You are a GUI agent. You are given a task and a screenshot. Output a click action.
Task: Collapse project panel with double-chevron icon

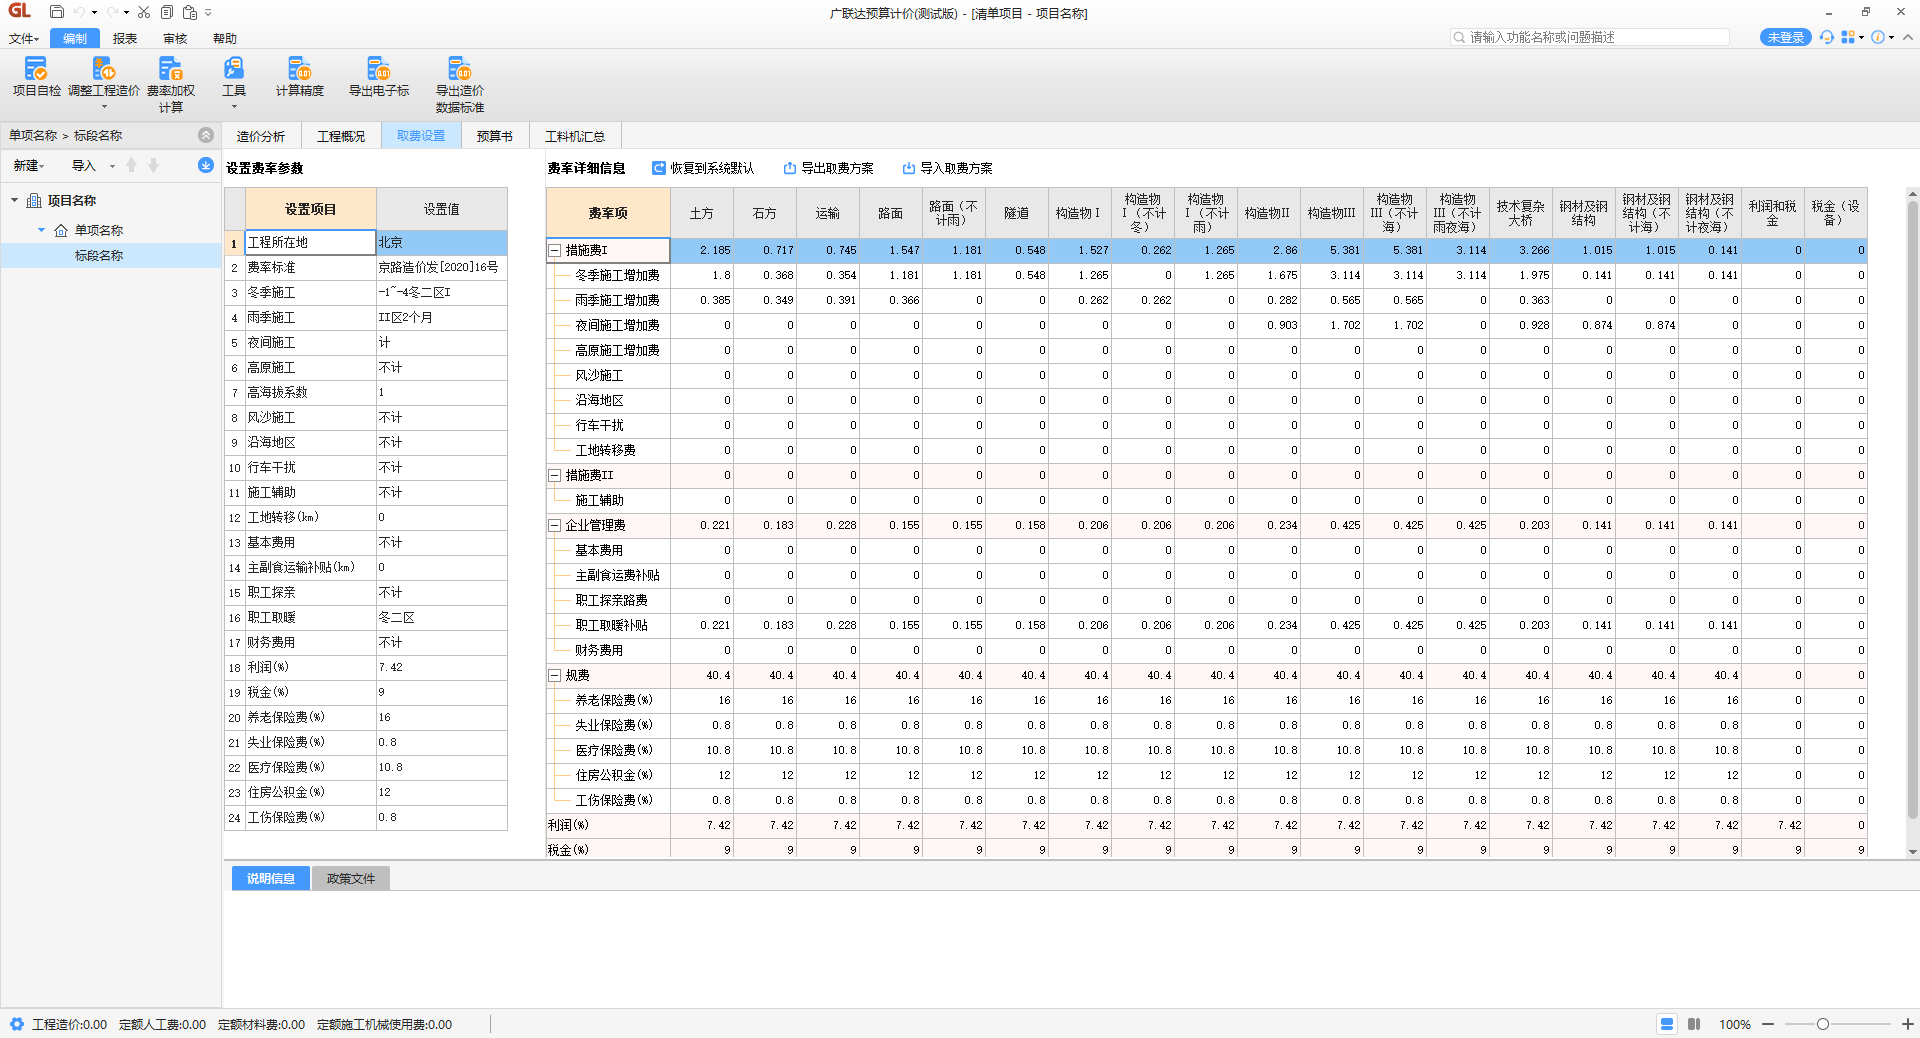[205, 135]
